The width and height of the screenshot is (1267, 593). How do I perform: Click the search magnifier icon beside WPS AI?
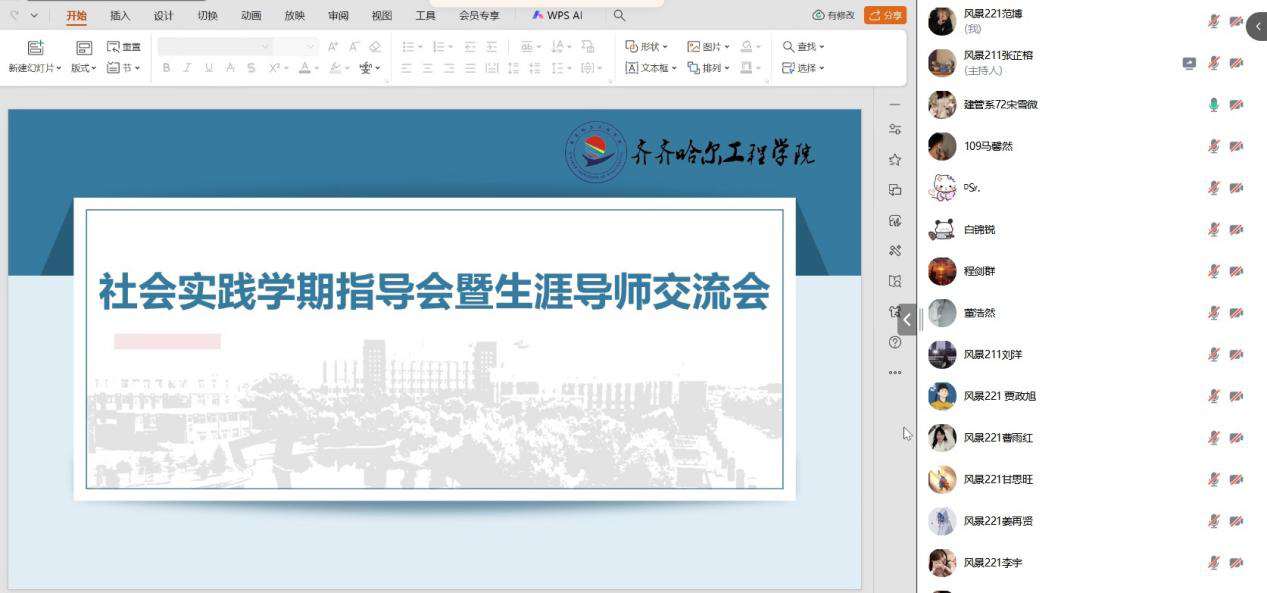click(x=620, y=16)
